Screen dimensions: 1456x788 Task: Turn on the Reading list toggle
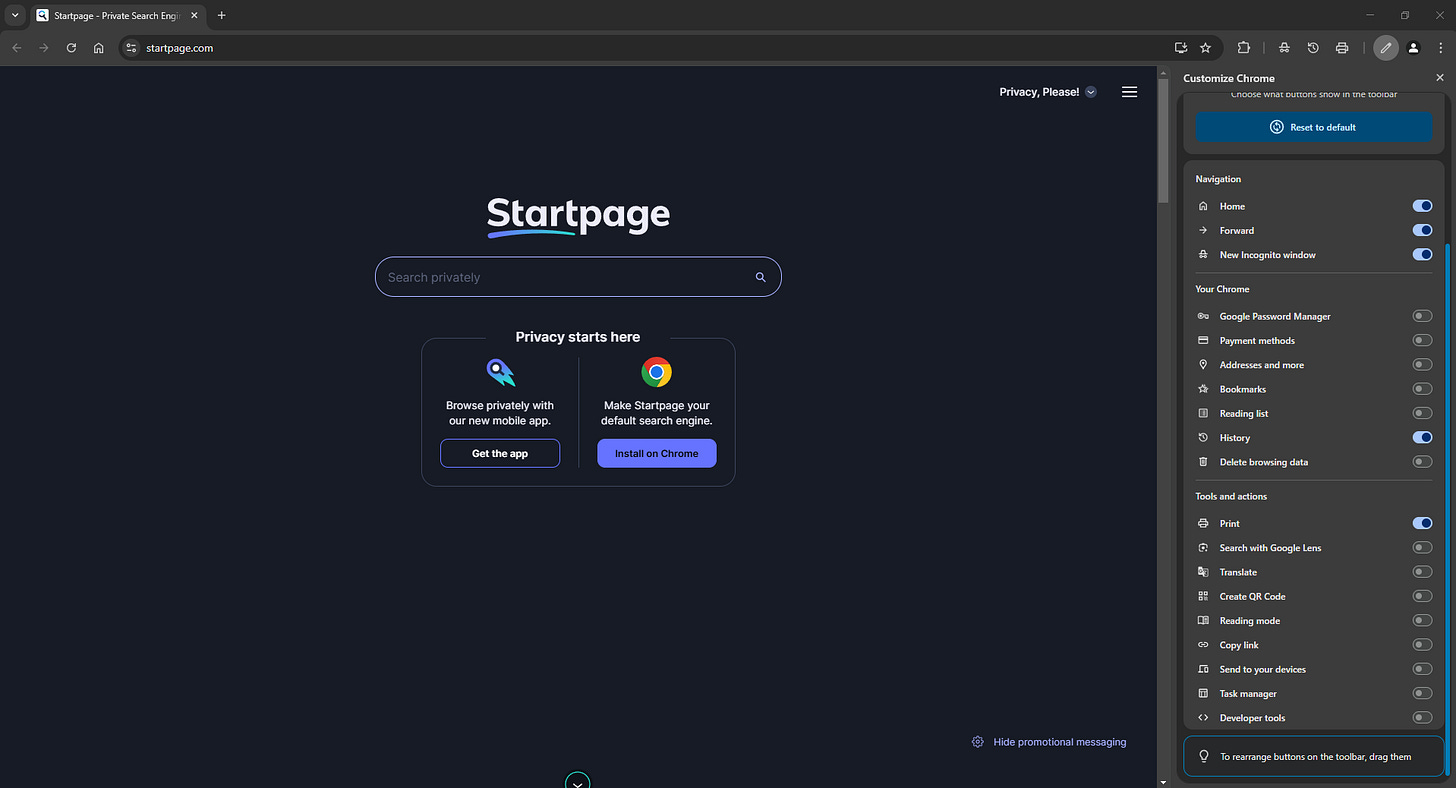(1422, 413)
